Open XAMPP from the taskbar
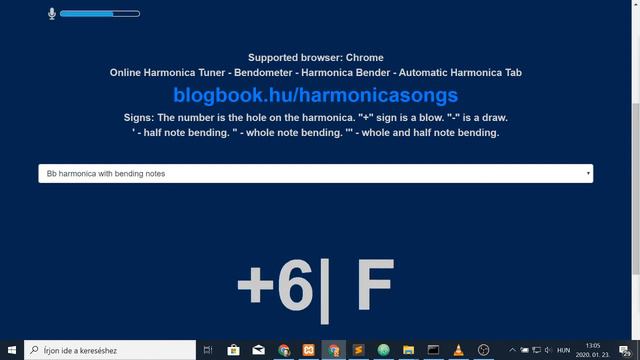Viewport: 640px width, 360px height. coord(309,350)
